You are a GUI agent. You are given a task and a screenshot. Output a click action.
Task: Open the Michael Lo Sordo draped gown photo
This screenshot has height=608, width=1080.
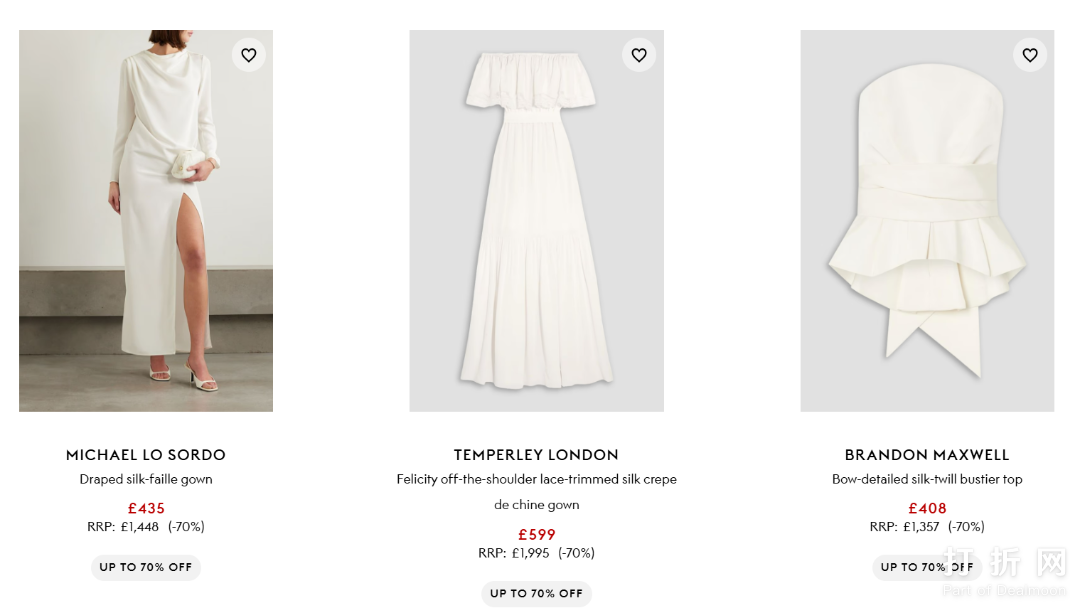(146, 220)
